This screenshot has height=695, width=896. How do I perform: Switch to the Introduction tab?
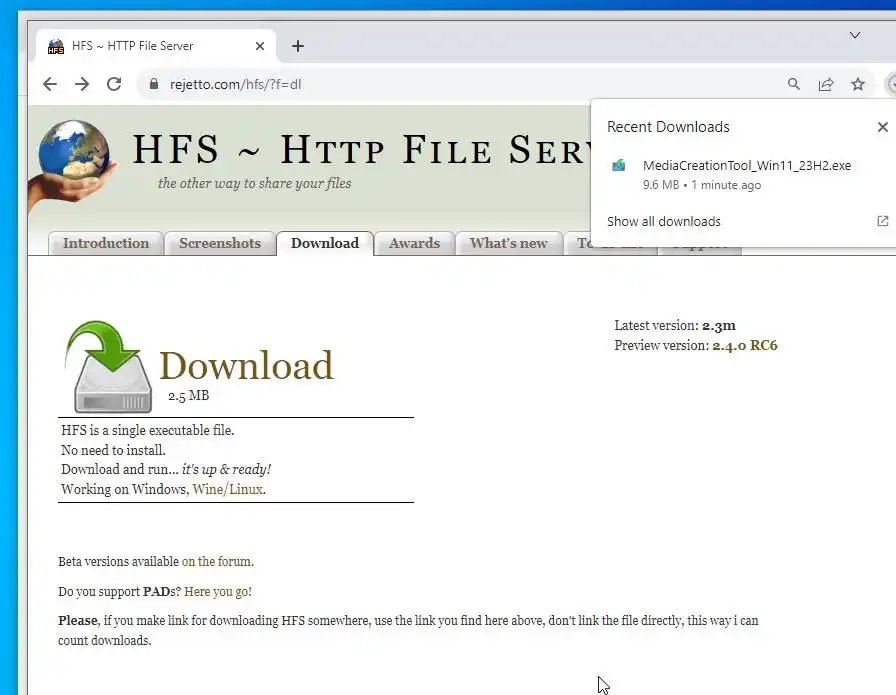(106, 243)
